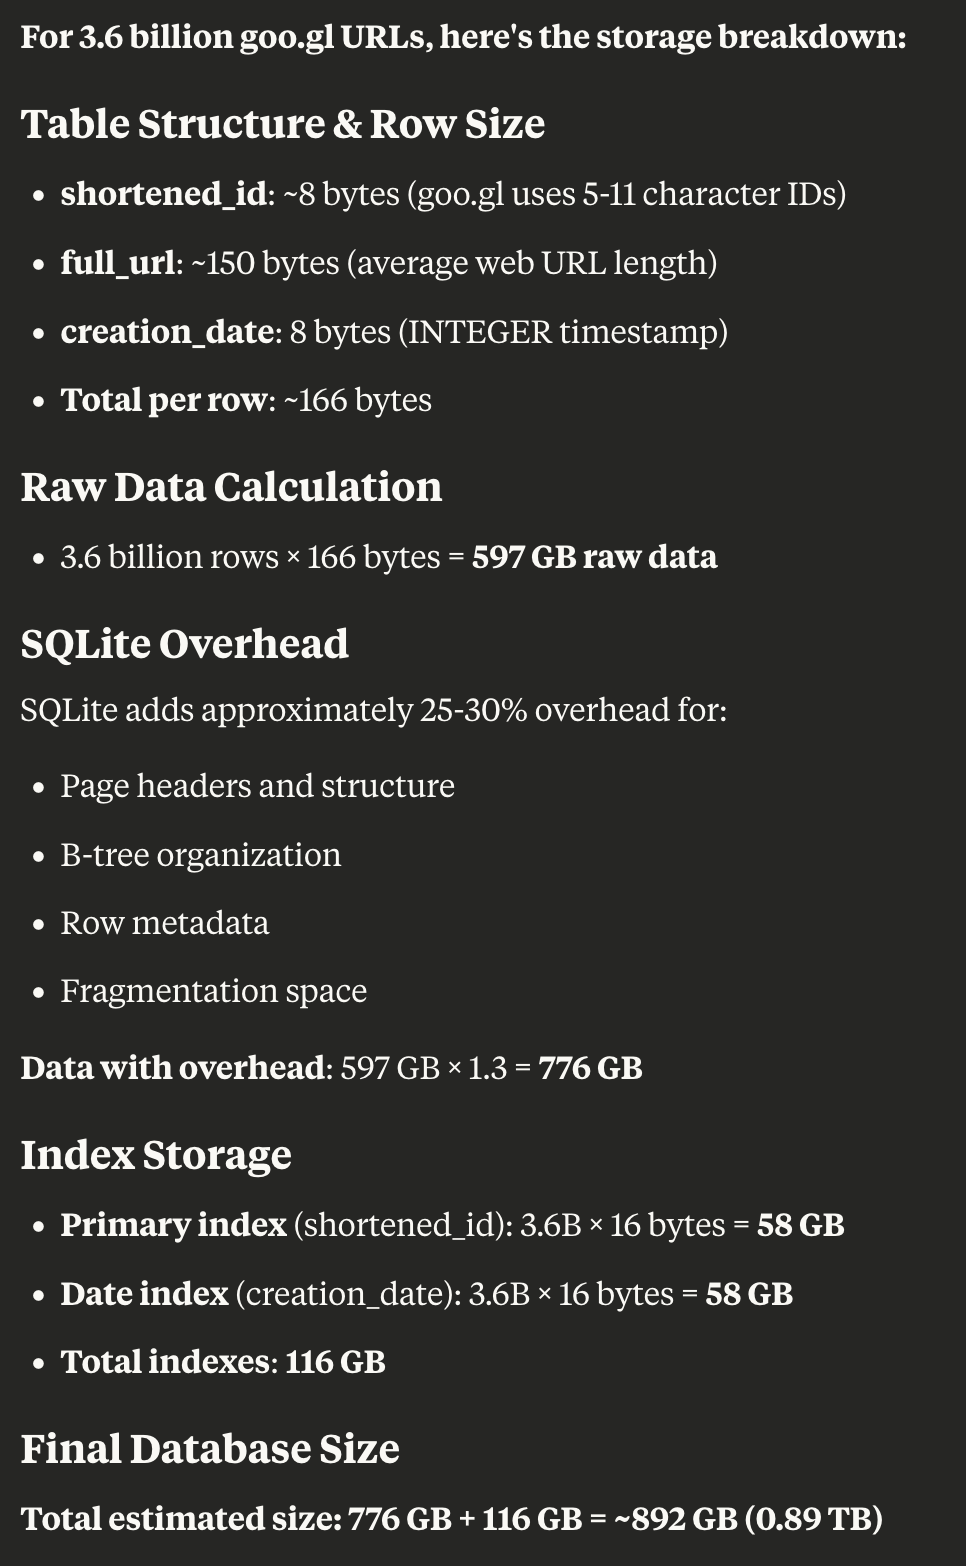The image size is (966, 1566).
Task: Click the bold "full_url" label
Action: pos(117,263)
